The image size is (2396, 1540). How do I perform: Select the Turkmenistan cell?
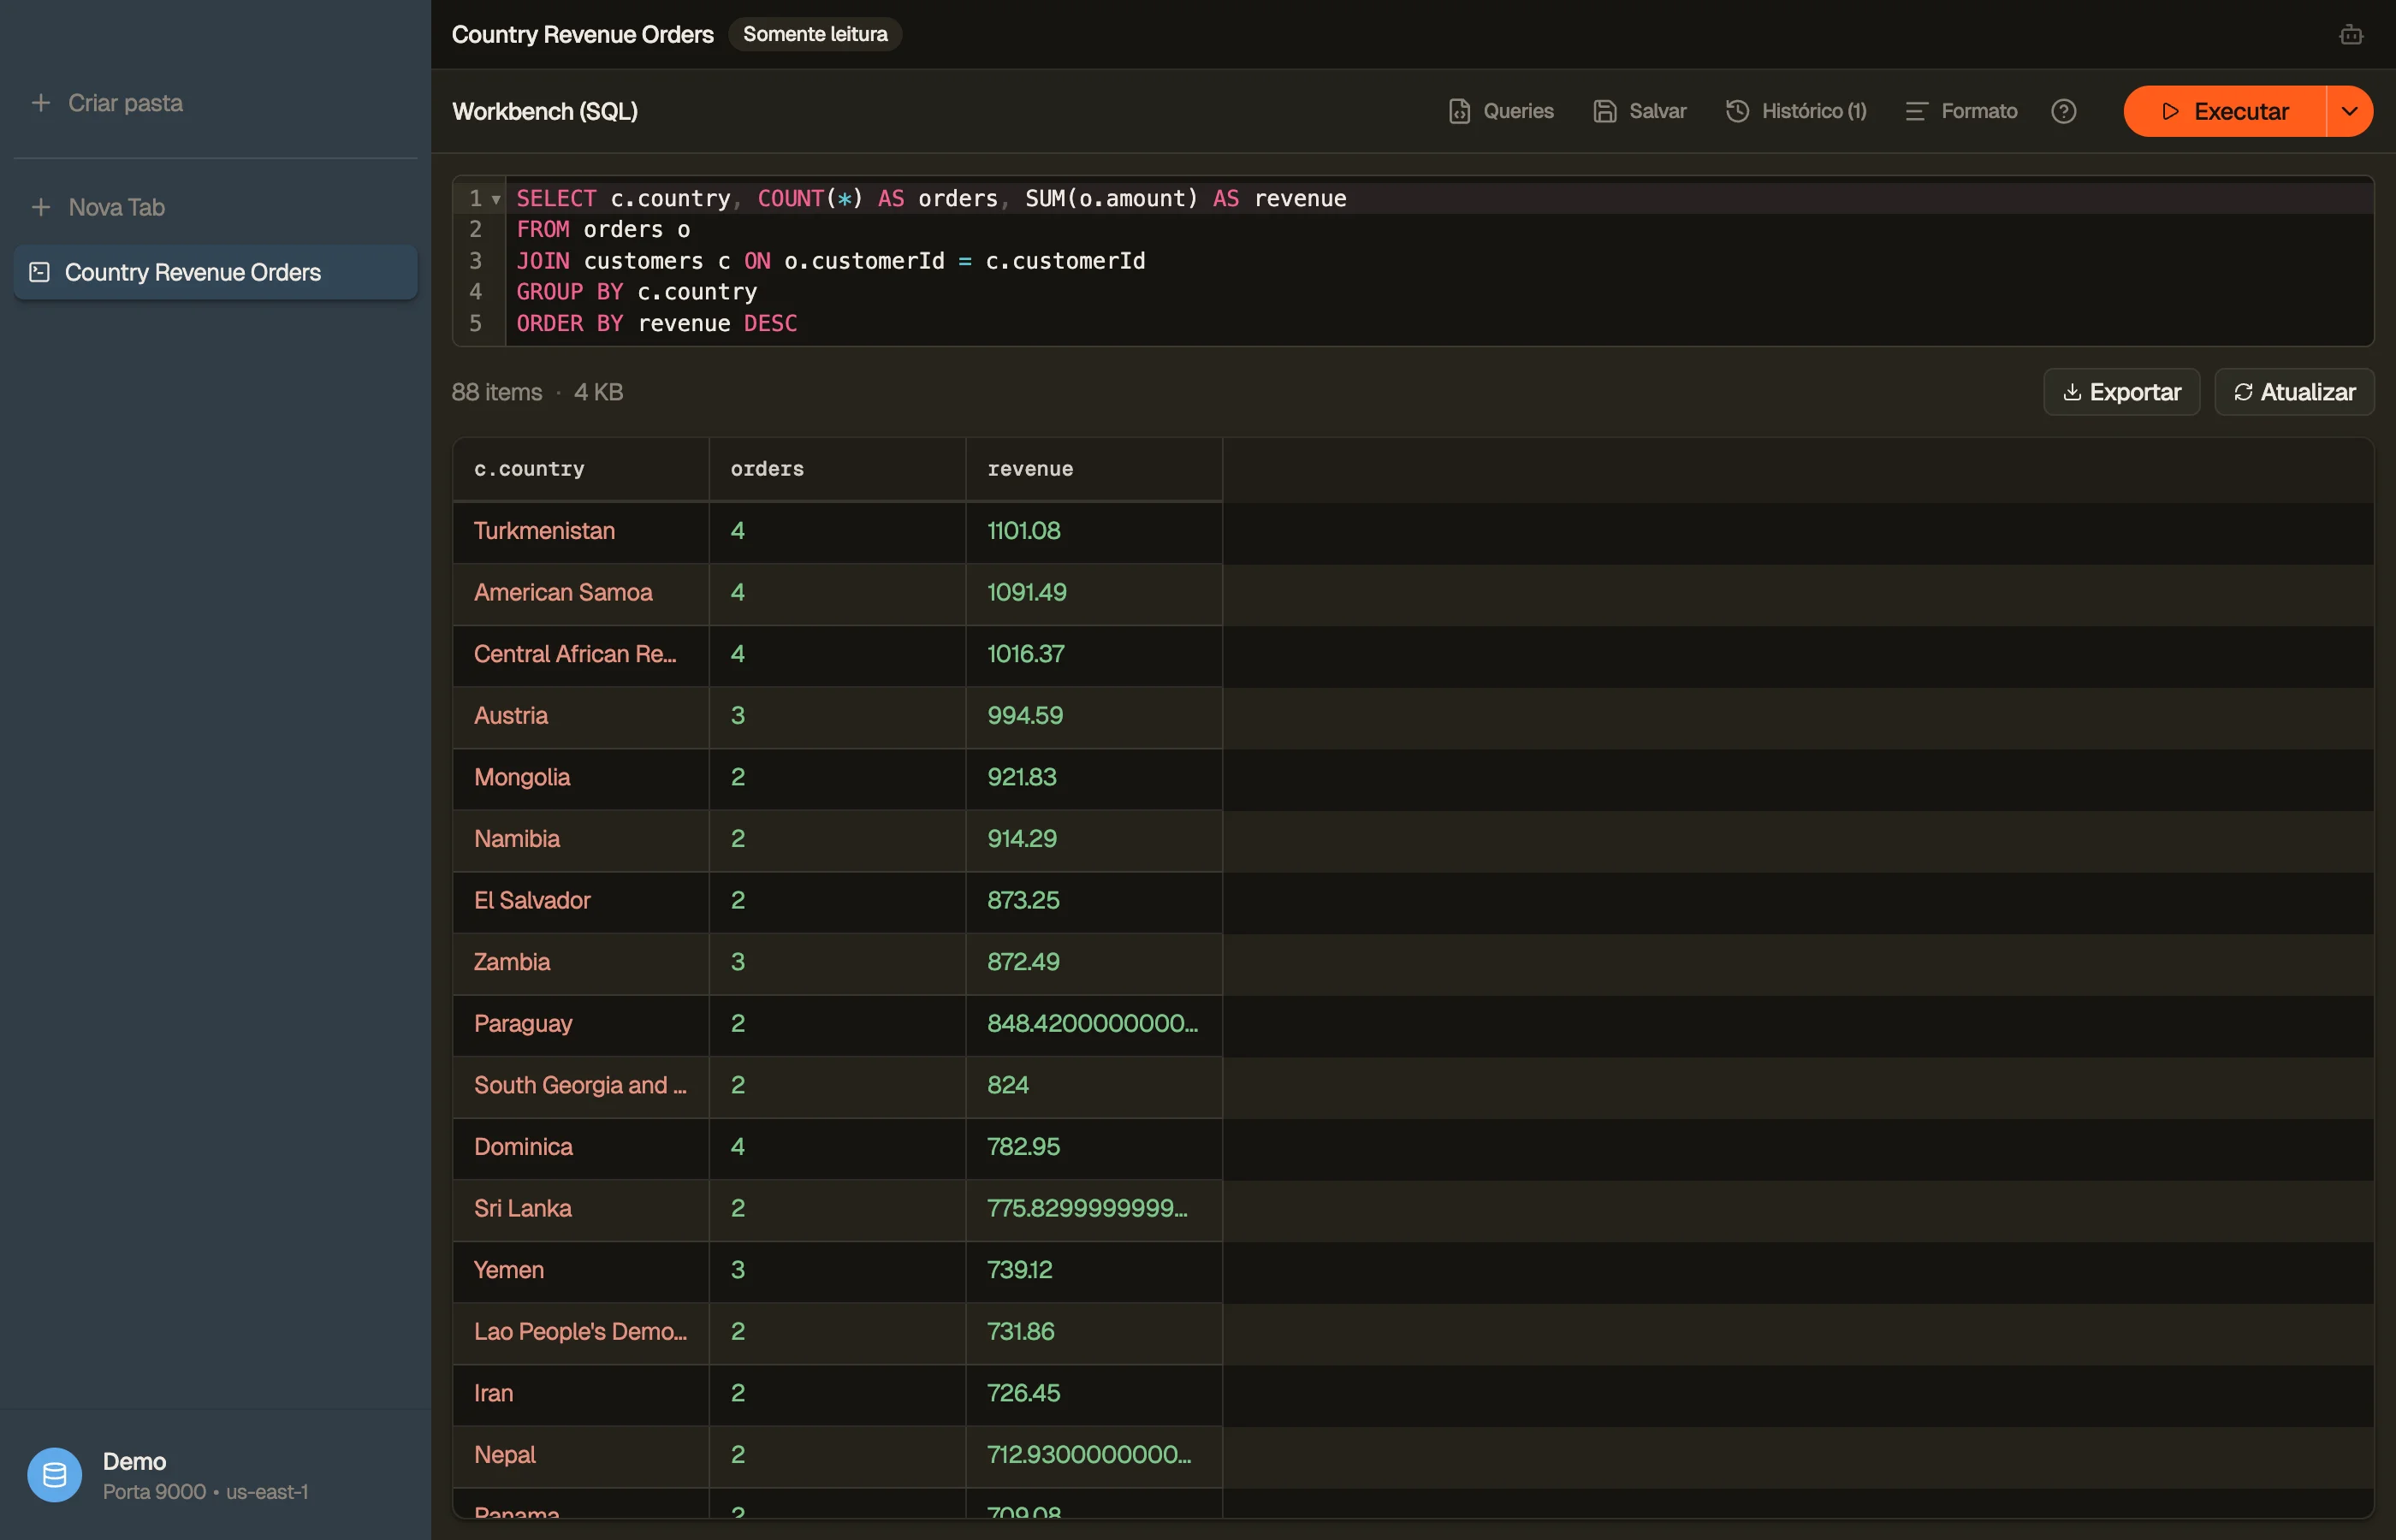click(x=581, y=531)
